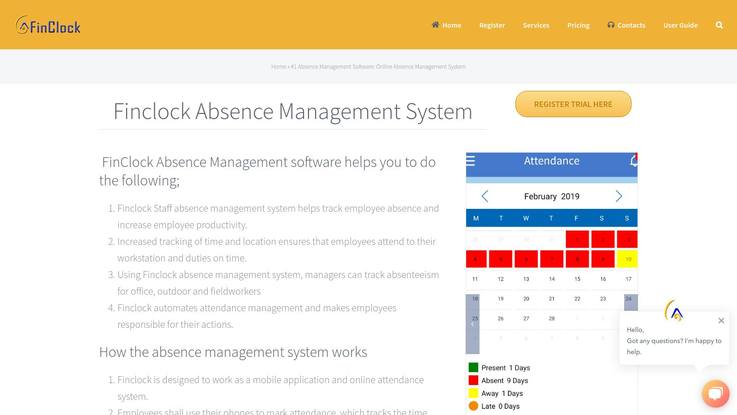Open the chat bubble widget
Image resolution: width=737 pixels, height=415 pixels.
(715, 393)
